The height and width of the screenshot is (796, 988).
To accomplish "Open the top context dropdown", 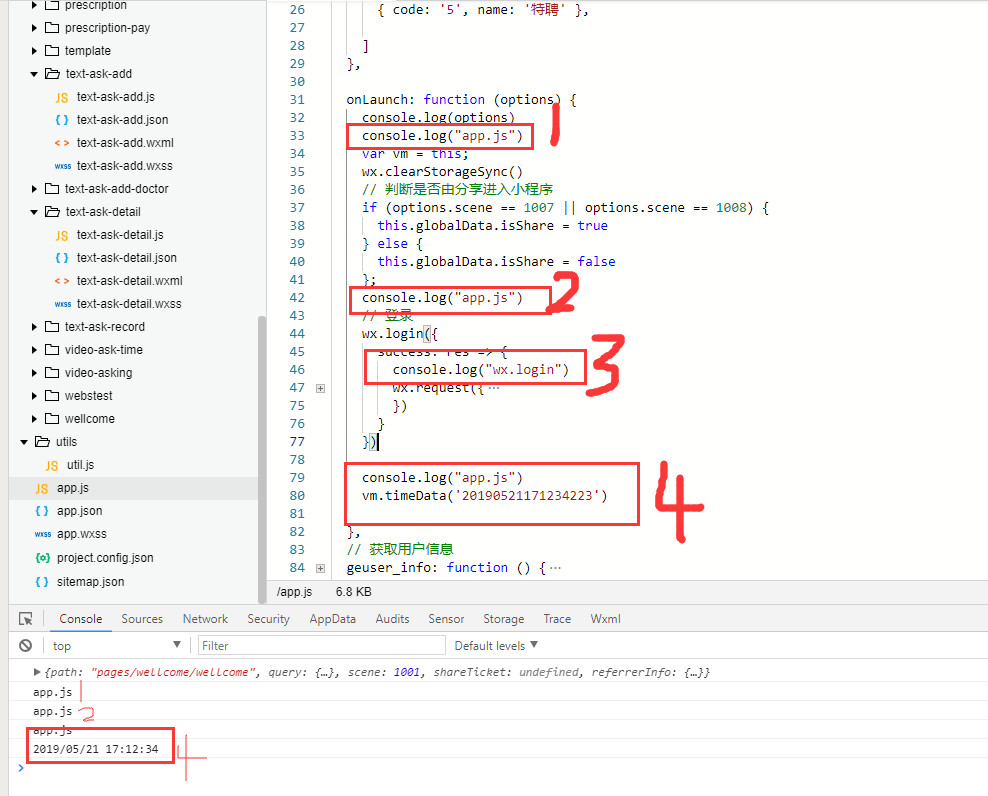I will (x=115, y=646).
